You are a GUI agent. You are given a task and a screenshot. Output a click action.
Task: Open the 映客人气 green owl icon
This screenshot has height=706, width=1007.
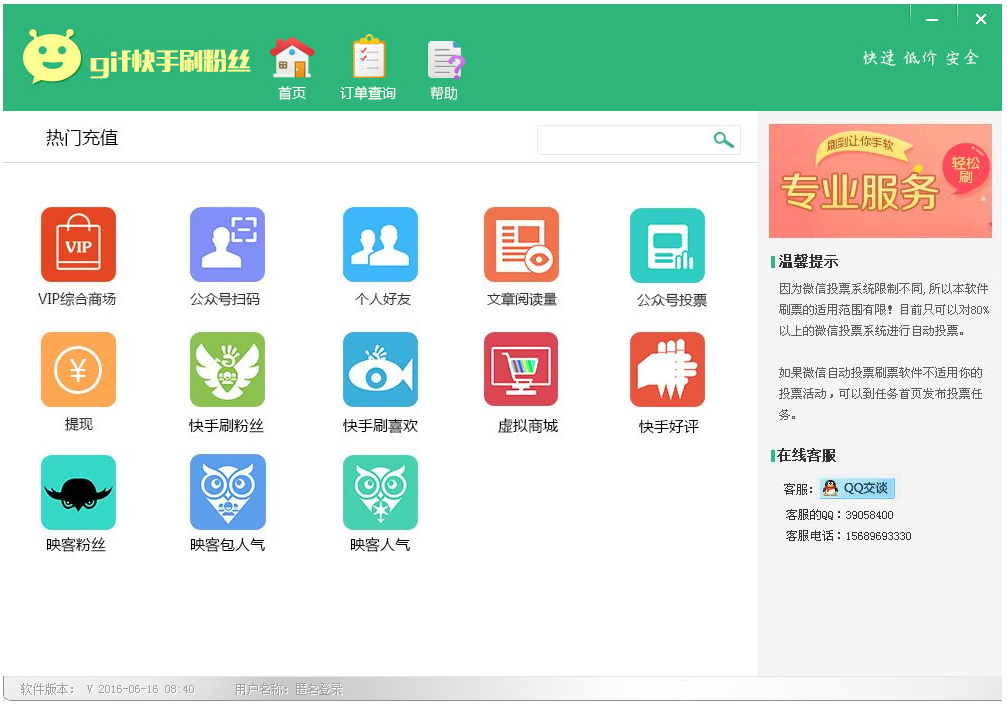tap(380, 493)
